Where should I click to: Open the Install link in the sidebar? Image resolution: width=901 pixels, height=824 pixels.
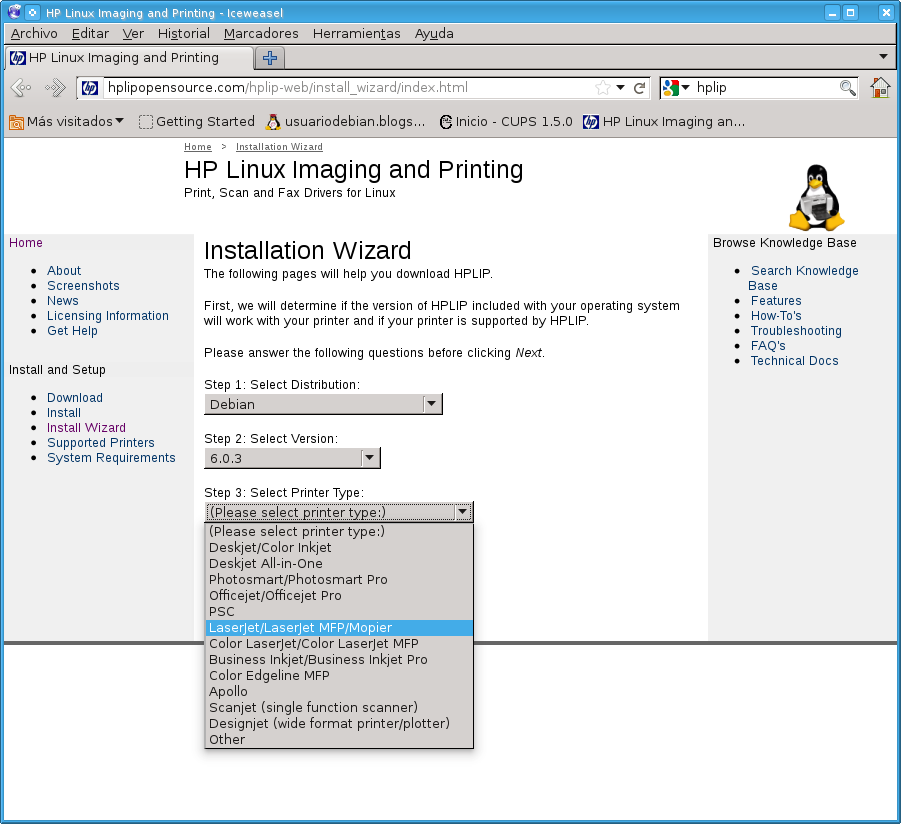pos(64,413)
